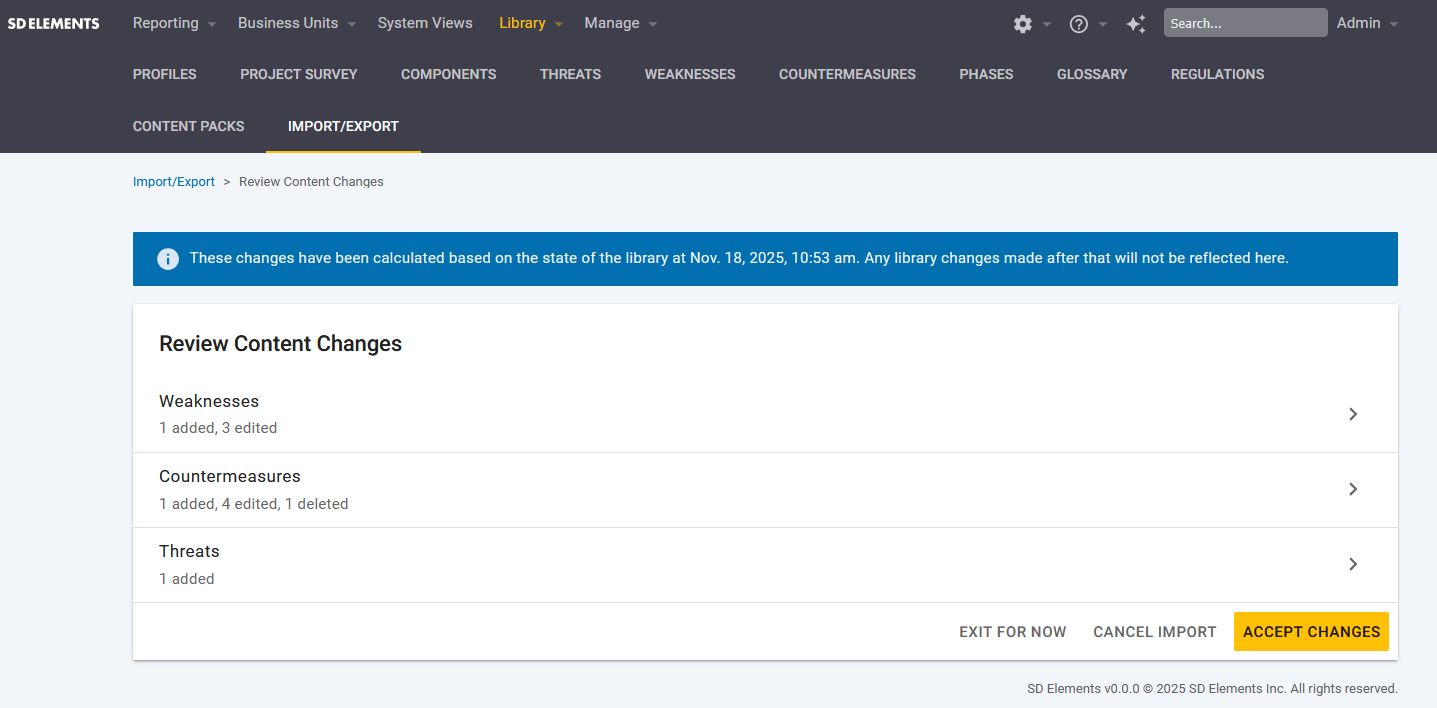The width and height of the screenshot is (1437, 708).
Task: Click the SD Elements logo
Action: click(x=54, y=23)
